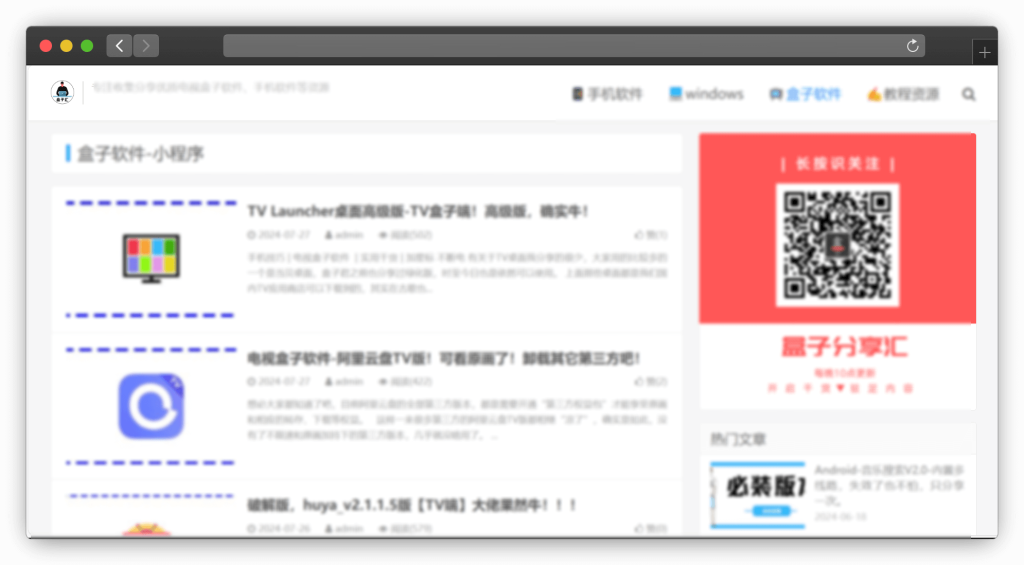1024x565 pixels.
Task: Click the 必装版 hot article thumbnail
Action: click(758, 494)
